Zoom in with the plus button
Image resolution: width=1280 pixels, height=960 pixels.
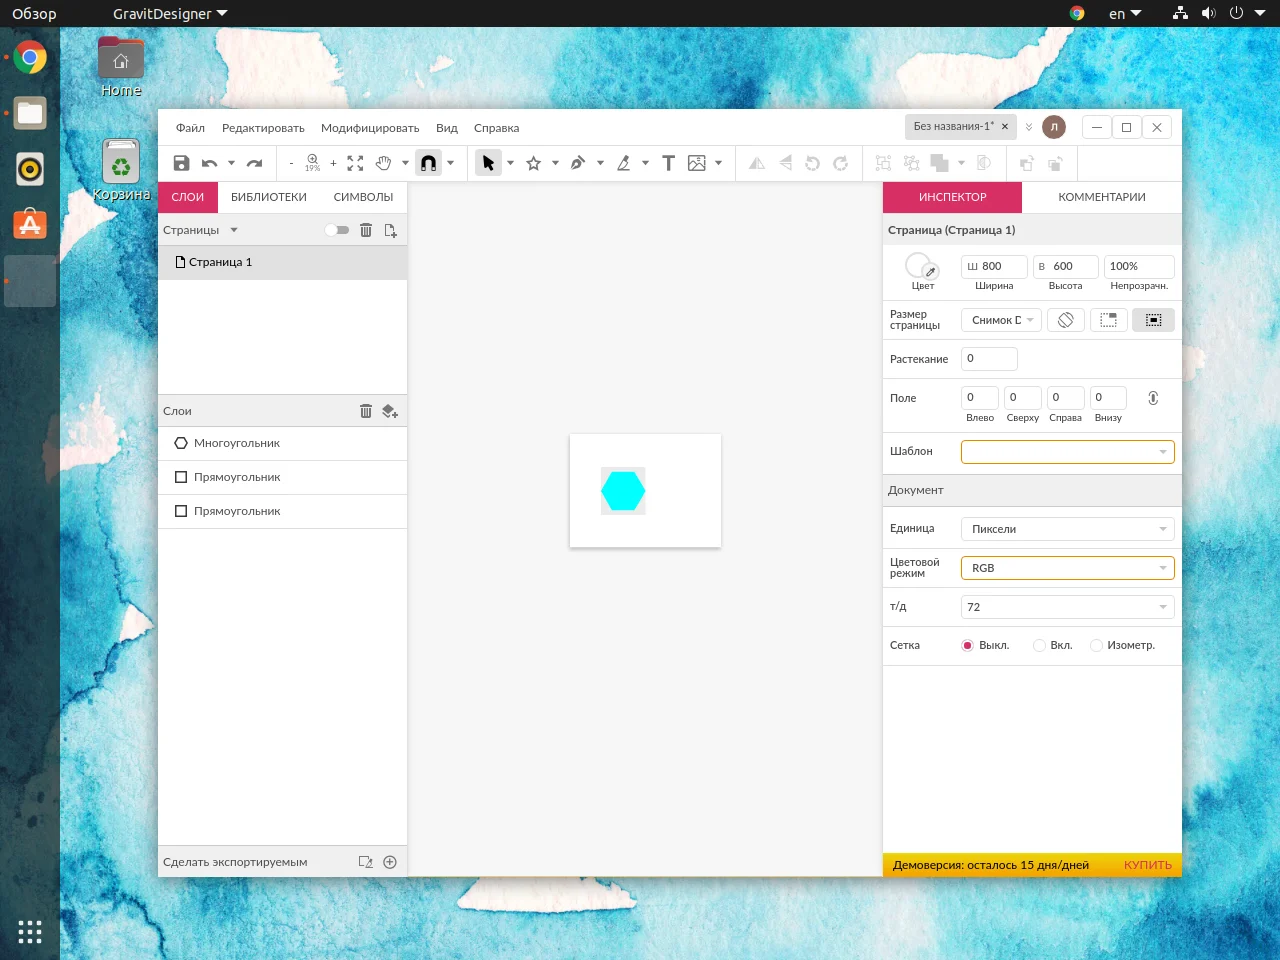click(333, 163)
